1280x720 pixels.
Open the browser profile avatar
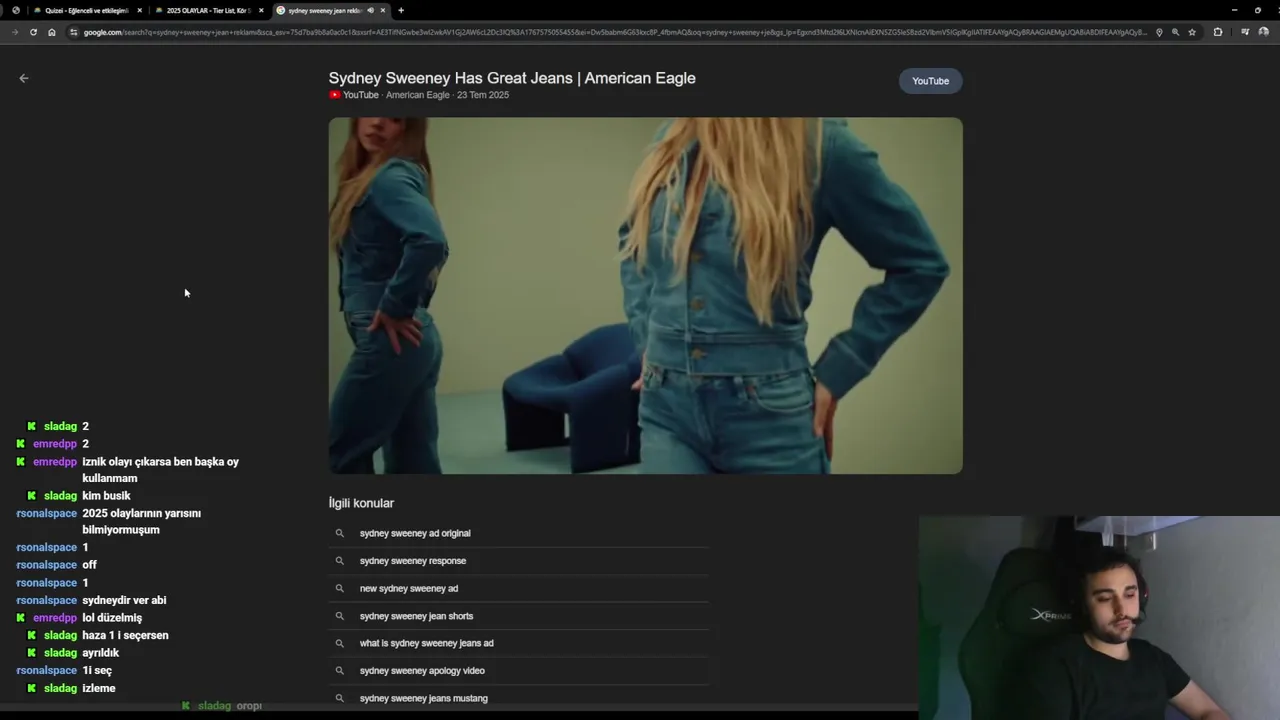(1263, 32)
